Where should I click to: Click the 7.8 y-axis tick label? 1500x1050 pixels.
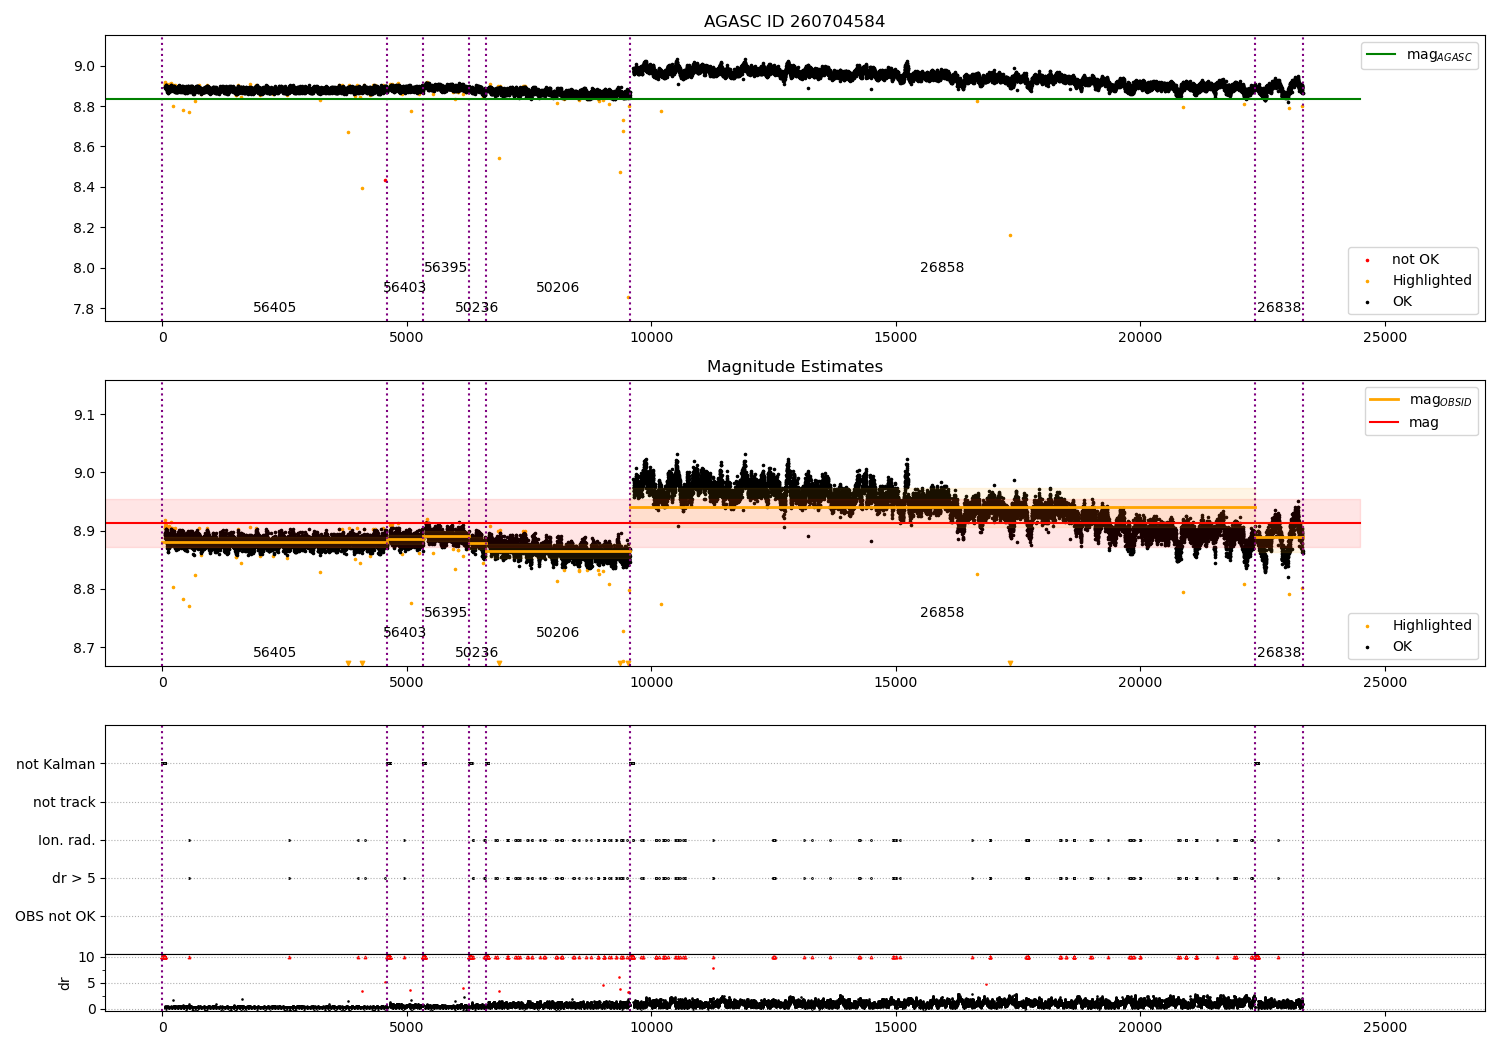84,309
